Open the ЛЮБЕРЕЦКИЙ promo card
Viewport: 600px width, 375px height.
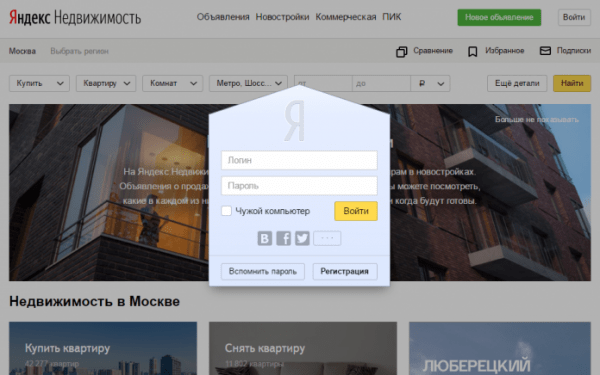(x=500, y=348)
